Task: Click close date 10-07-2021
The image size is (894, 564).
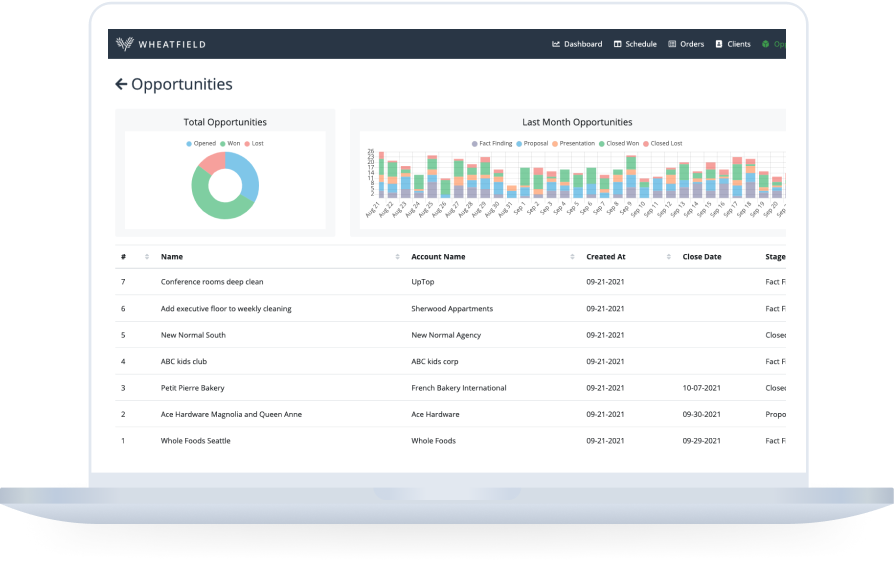Action: 702,388
